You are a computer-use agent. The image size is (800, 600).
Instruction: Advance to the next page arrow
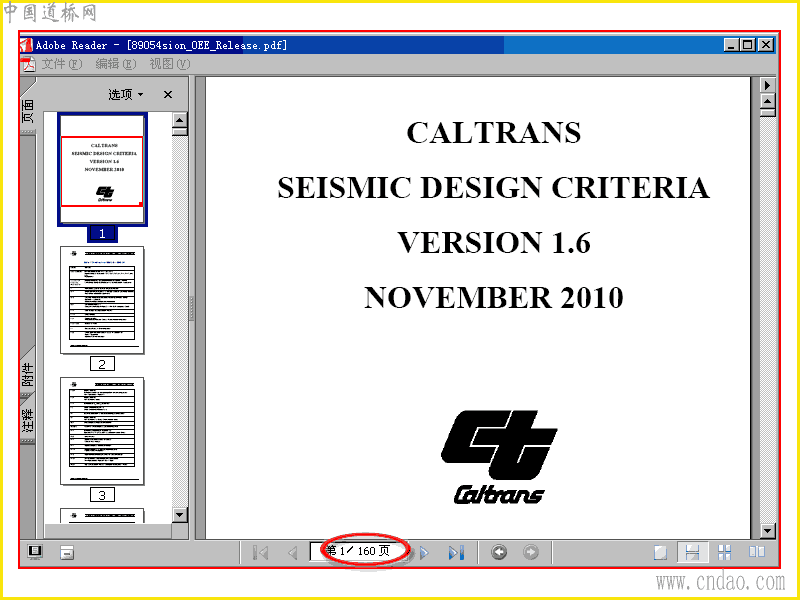424,553
